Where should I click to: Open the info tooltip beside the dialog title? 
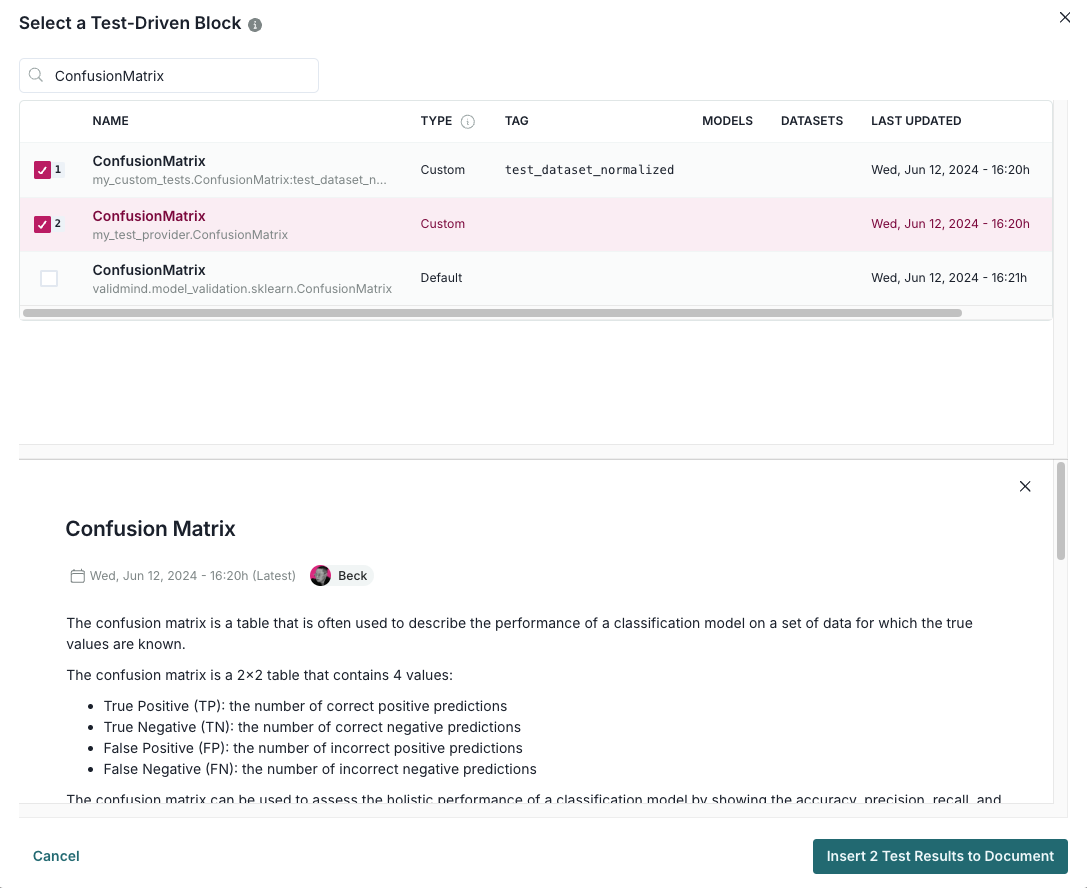point(254,23)
